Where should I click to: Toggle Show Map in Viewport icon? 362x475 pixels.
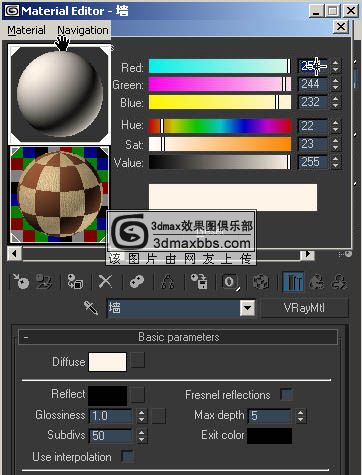click(x=261, y=282)
